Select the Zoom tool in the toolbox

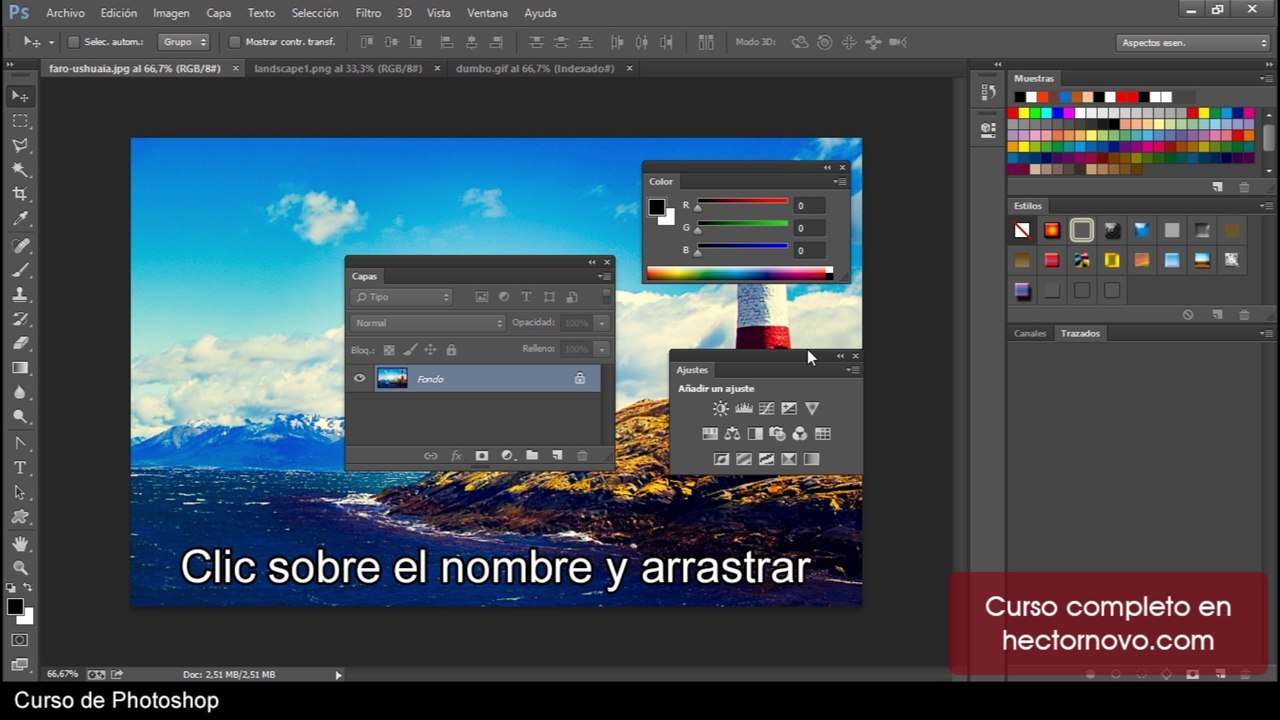pyautogui.click(x=20, y=568)
